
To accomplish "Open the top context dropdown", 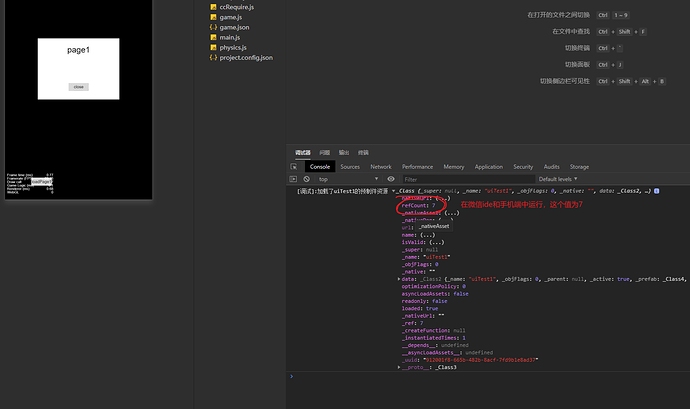I will (x=348, y=179).
